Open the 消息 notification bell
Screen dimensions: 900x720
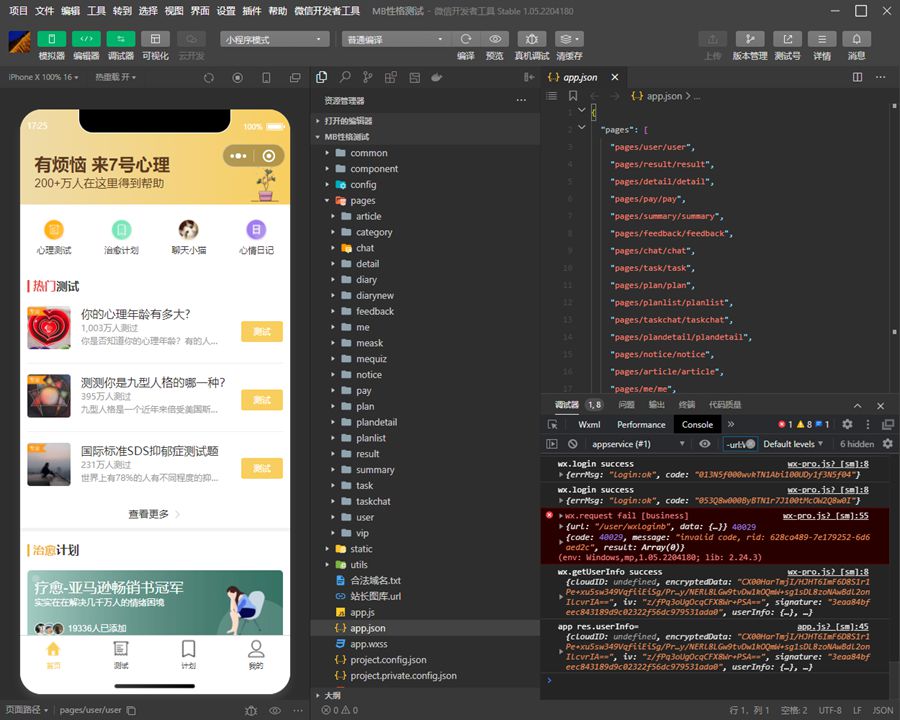coord(856,39)
